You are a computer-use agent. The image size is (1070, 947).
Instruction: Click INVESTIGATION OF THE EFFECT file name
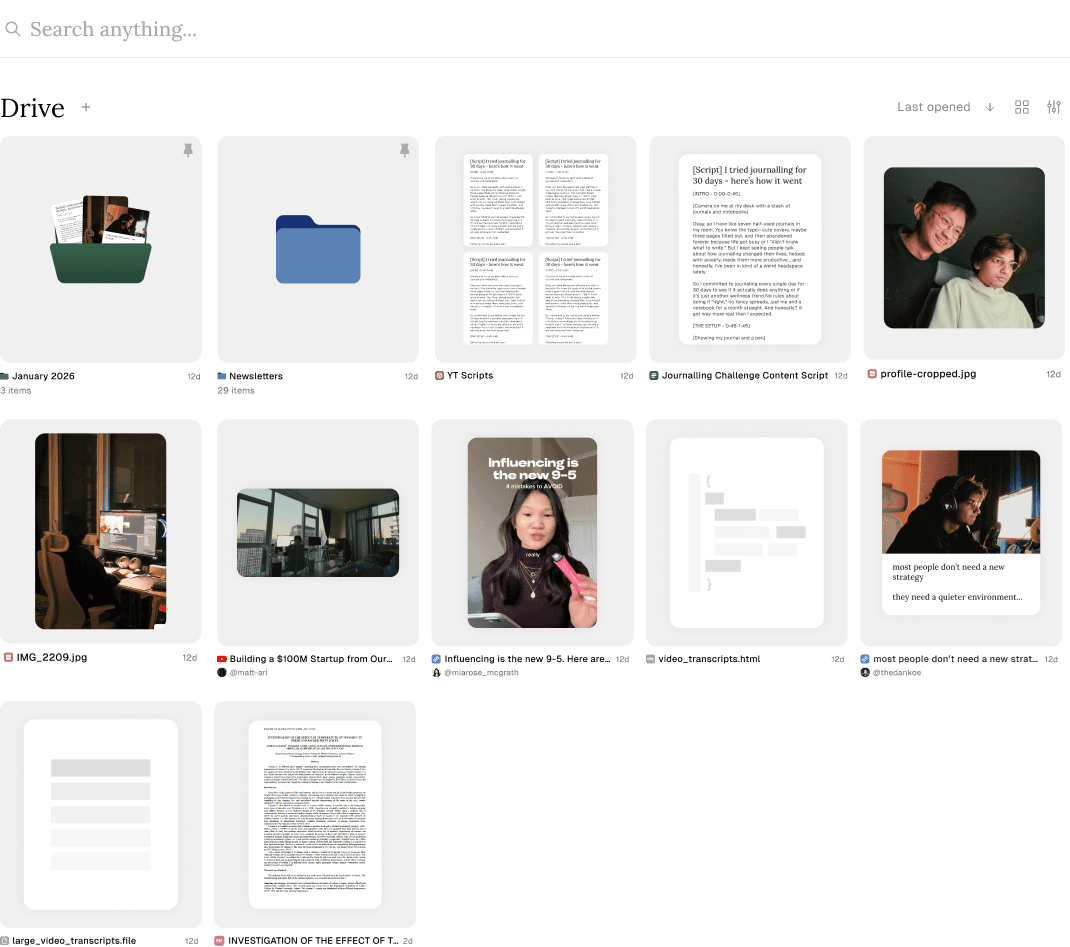coord(313,940)
